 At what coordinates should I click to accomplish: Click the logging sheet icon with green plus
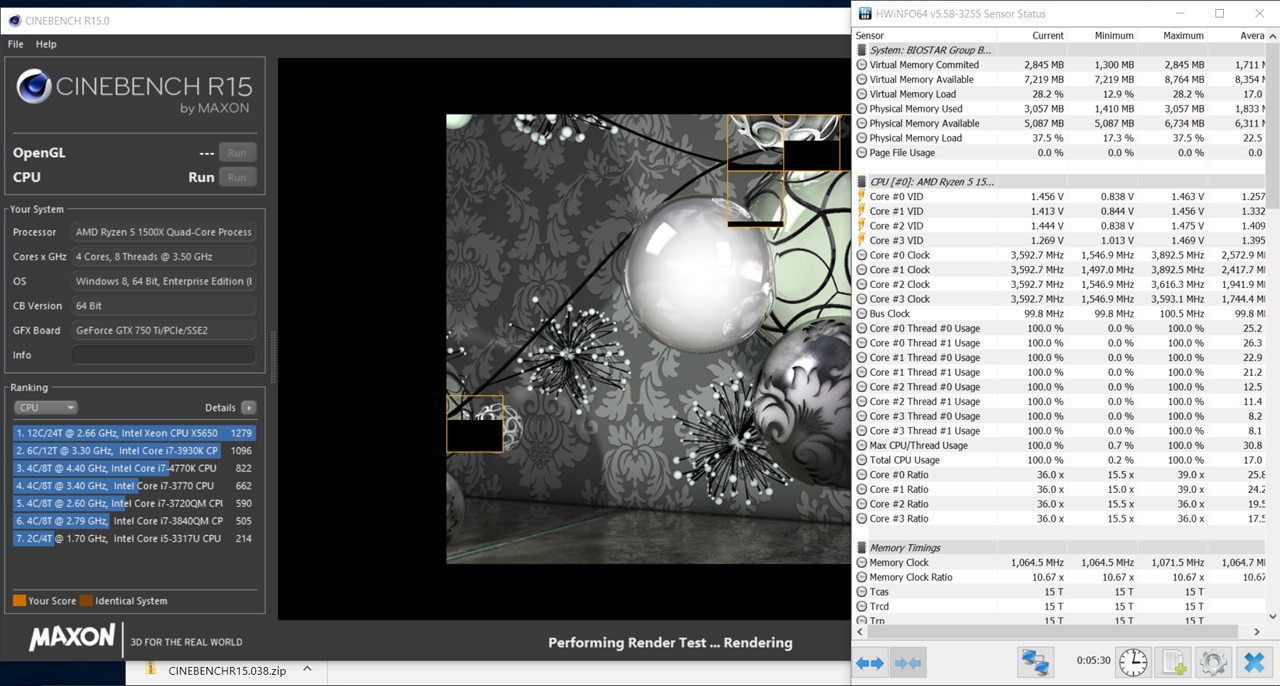click(x=1173, y=662)
